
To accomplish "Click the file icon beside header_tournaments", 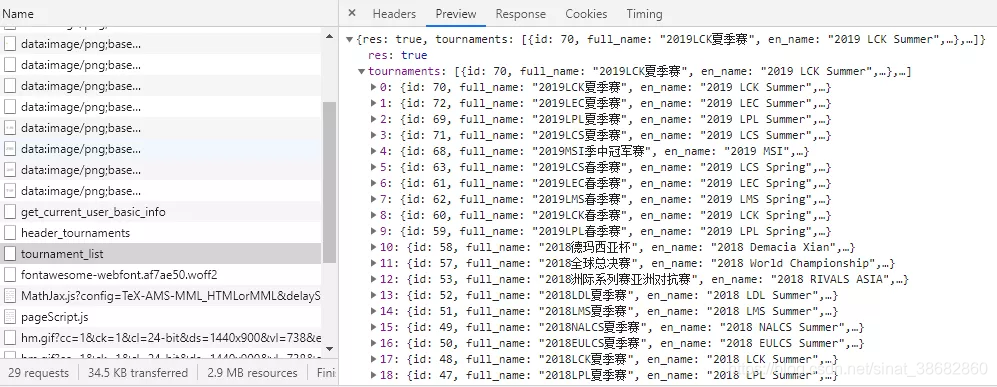I will [10, 233].
